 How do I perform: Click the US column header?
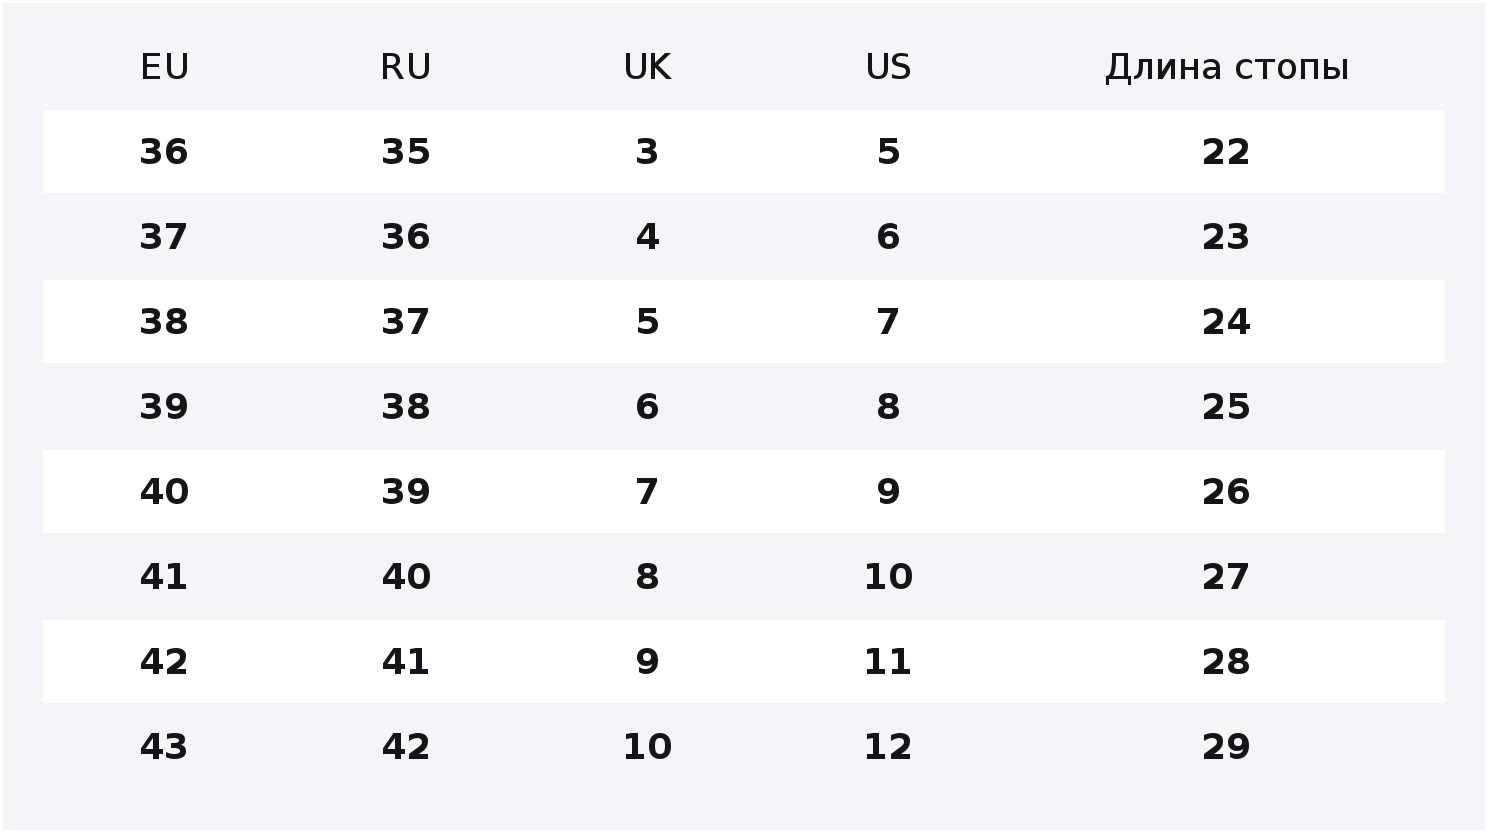[888, 67]
